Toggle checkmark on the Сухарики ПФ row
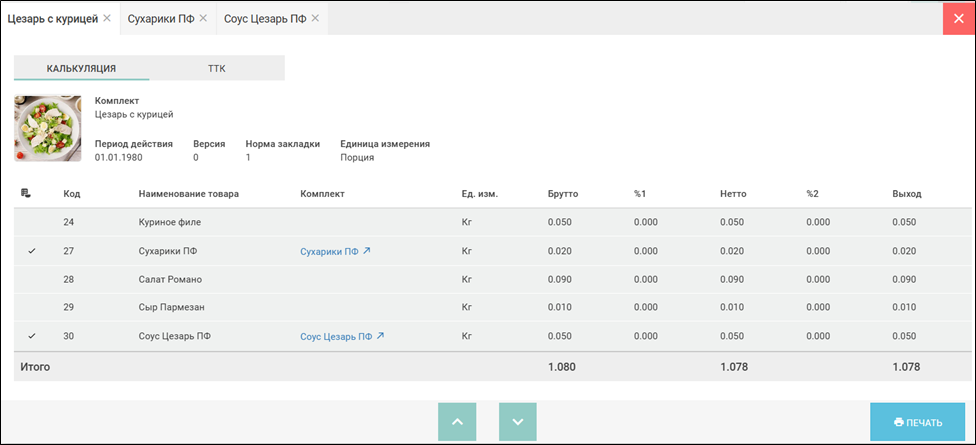976x445 pixels. [32, 251]
